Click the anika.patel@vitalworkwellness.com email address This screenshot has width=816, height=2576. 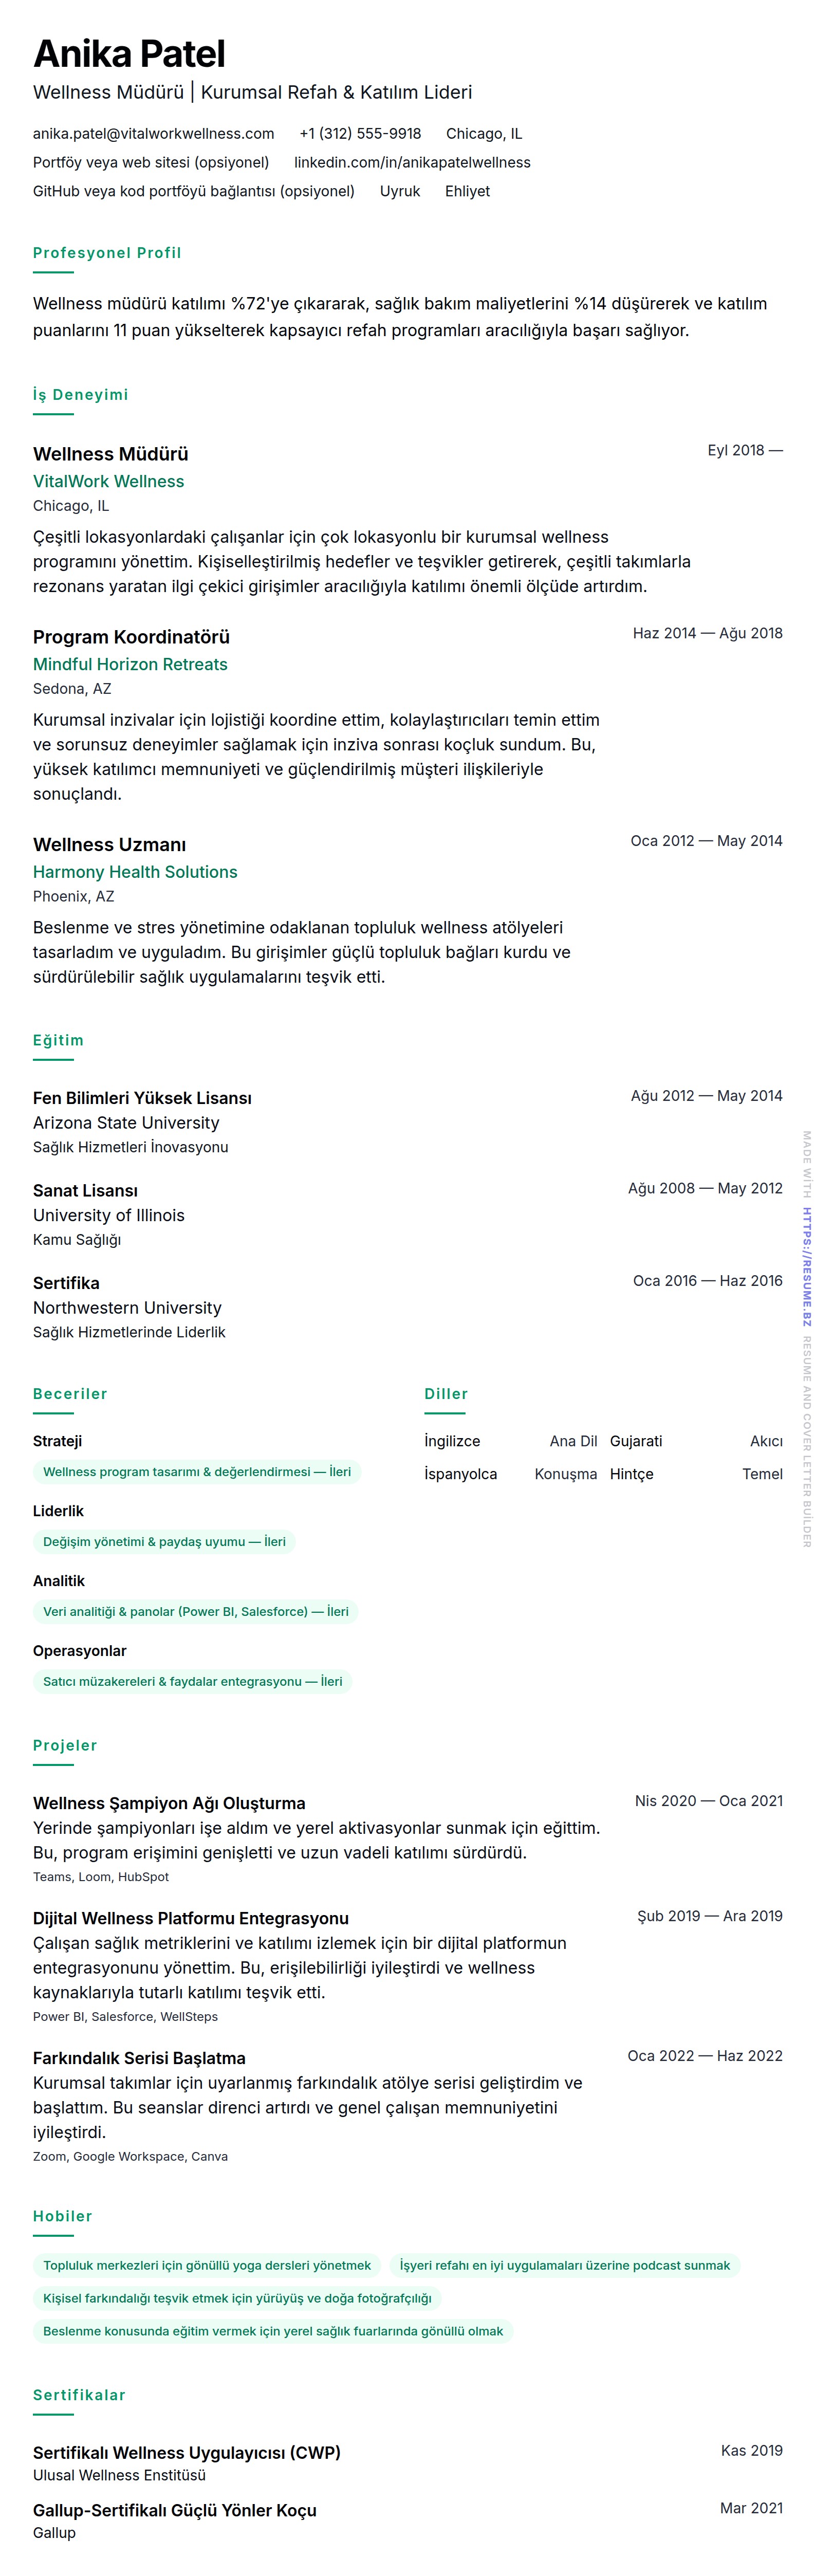point(153,134)
